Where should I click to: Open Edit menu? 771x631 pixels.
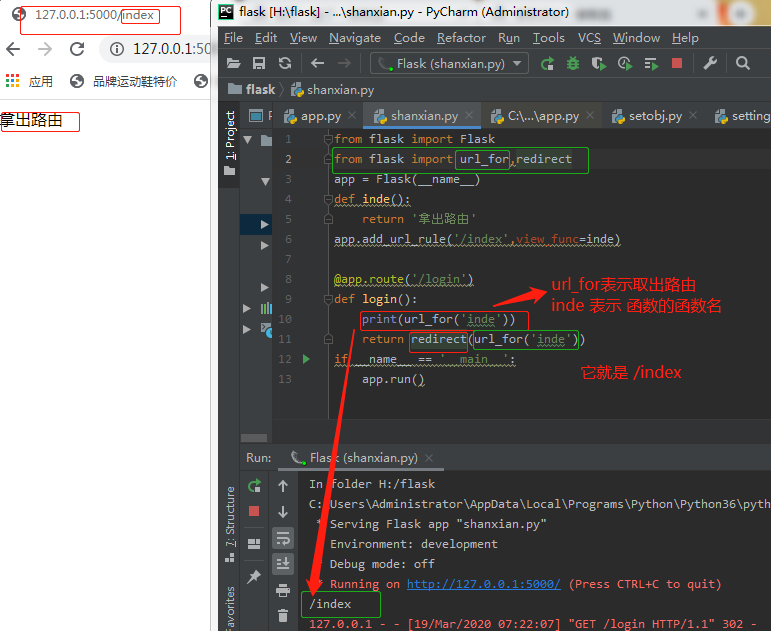266,38
